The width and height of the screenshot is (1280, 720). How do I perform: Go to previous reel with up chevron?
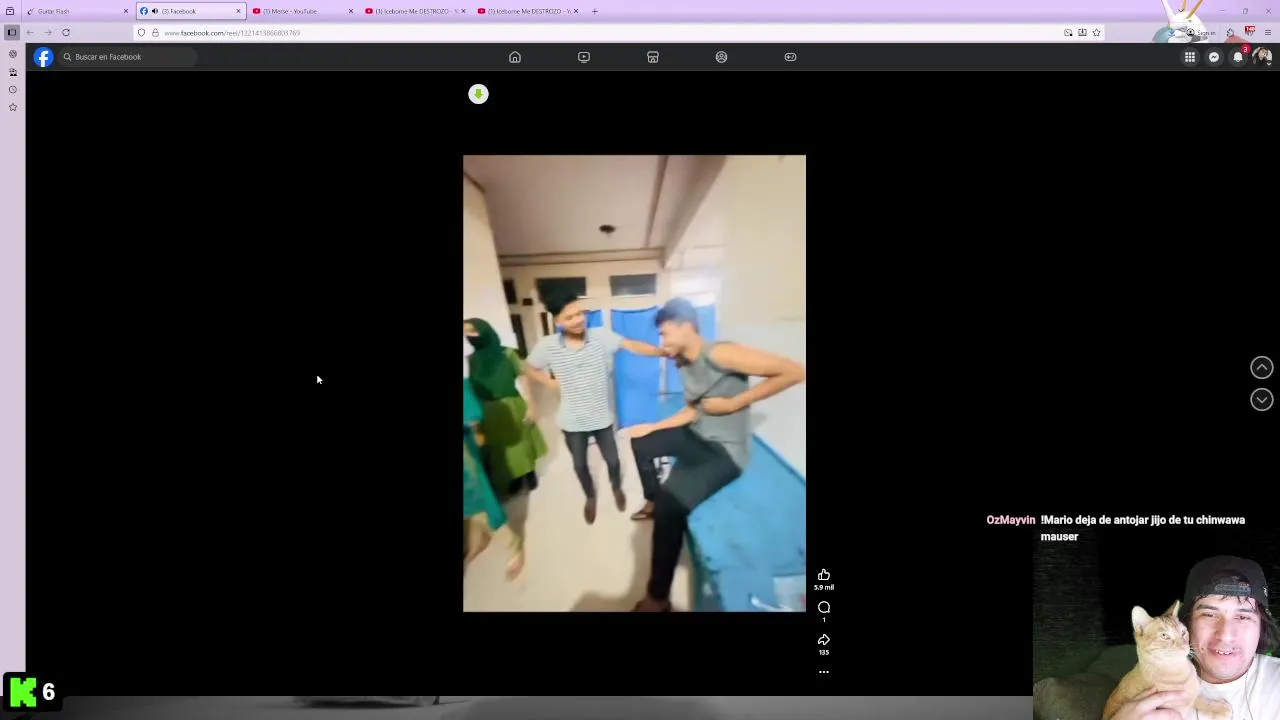(1262, 368)
